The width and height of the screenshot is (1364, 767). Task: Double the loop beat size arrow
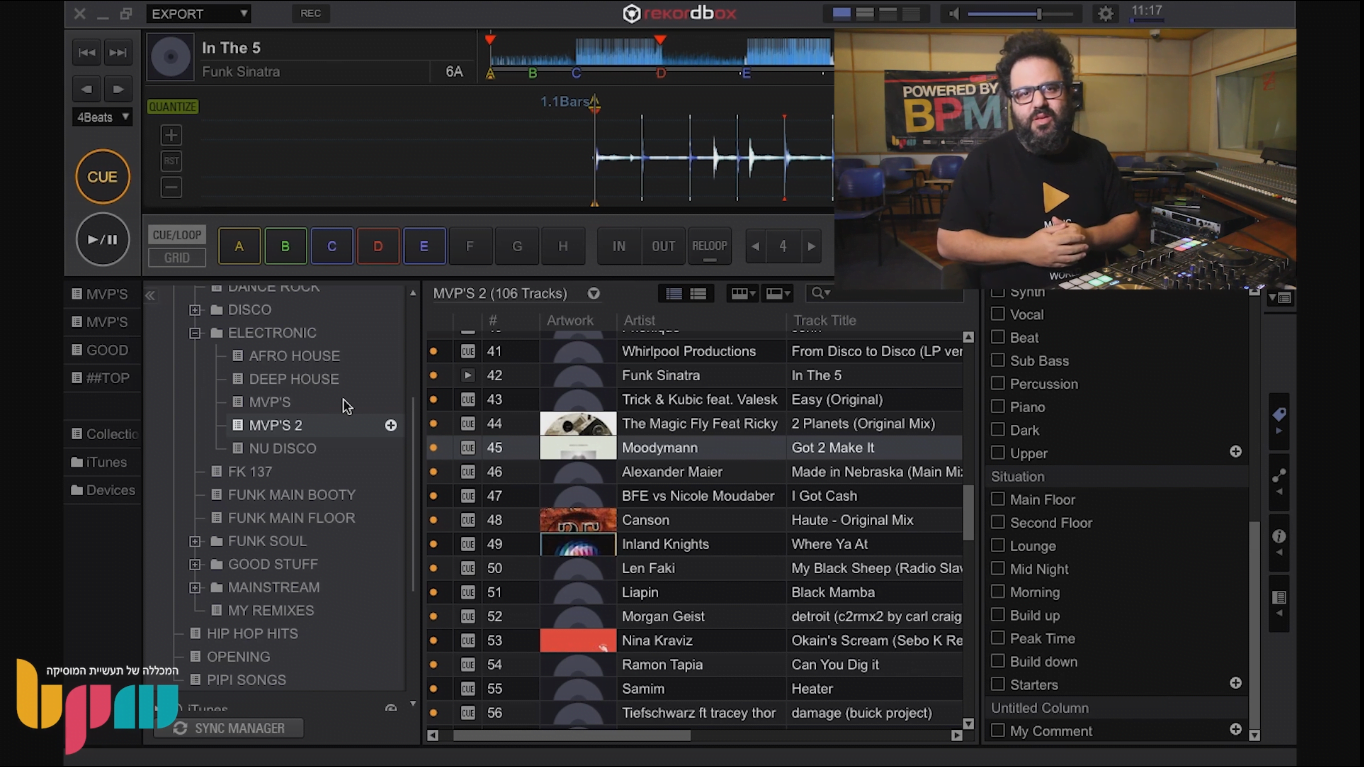pos(811,246)
